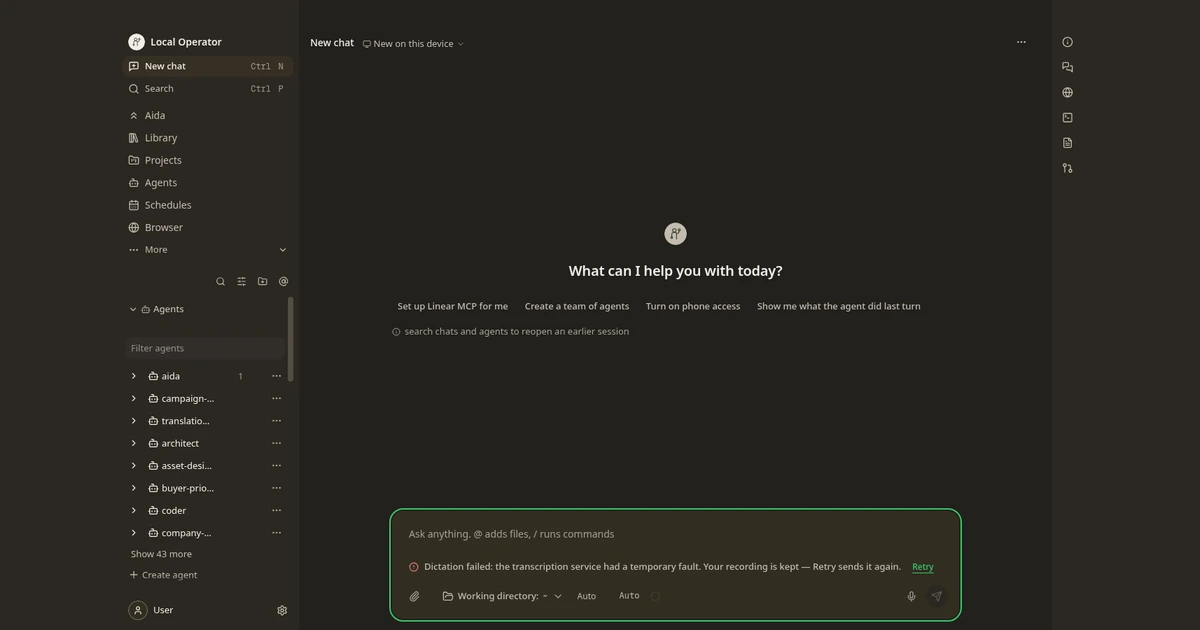Click Show 43 more agents
Screen dimensions: 1200x630
[x=161, y=554]
